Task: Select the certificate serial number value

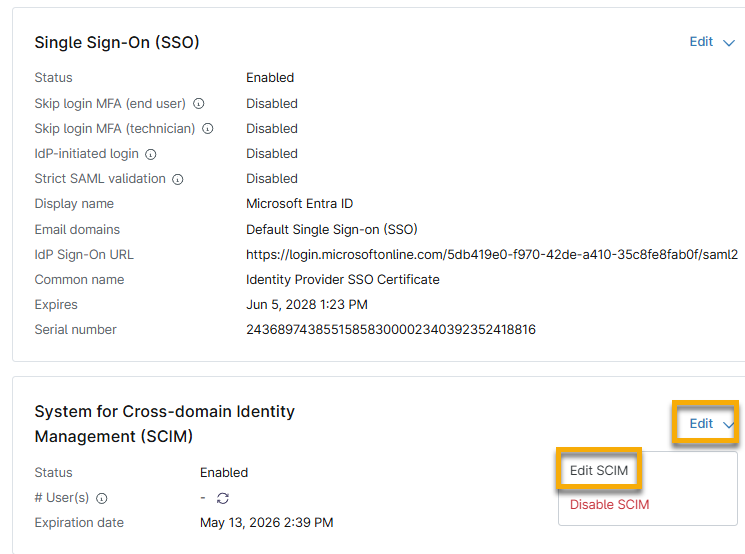Action: [391, 329]
